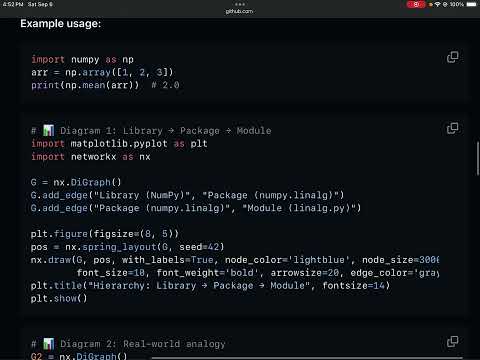Tap the date 'Sat Sep 6' in status bar

pyautogui.click(x=40, y=4)
